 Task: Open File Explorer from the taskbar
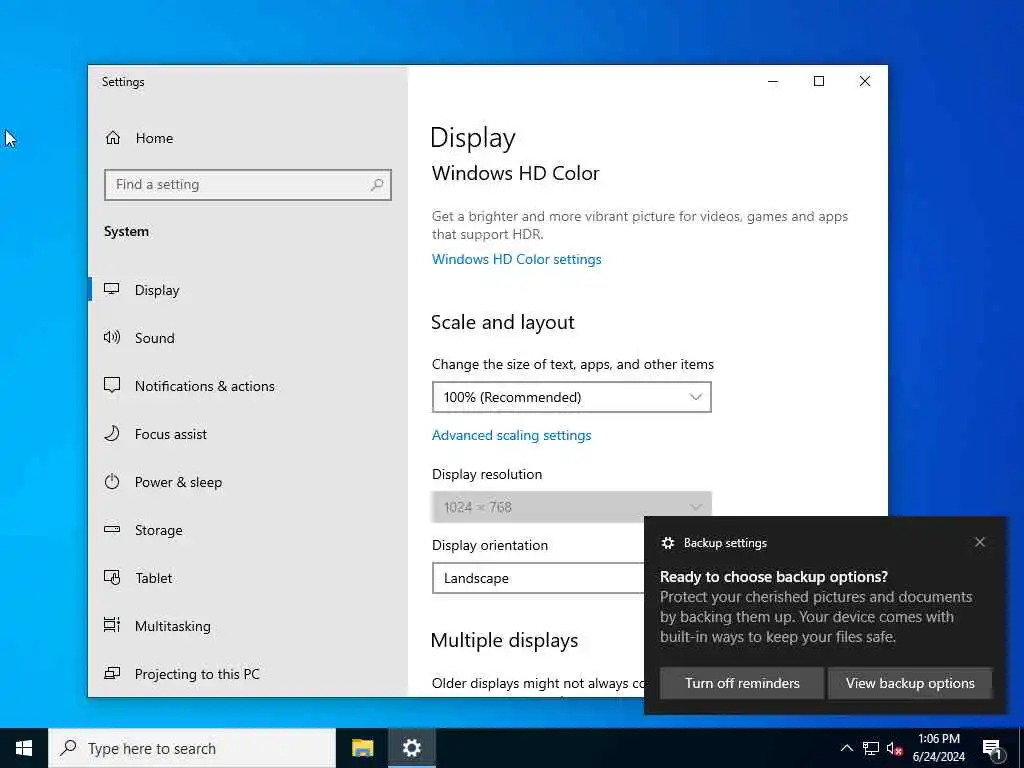(x=362, y=748)
